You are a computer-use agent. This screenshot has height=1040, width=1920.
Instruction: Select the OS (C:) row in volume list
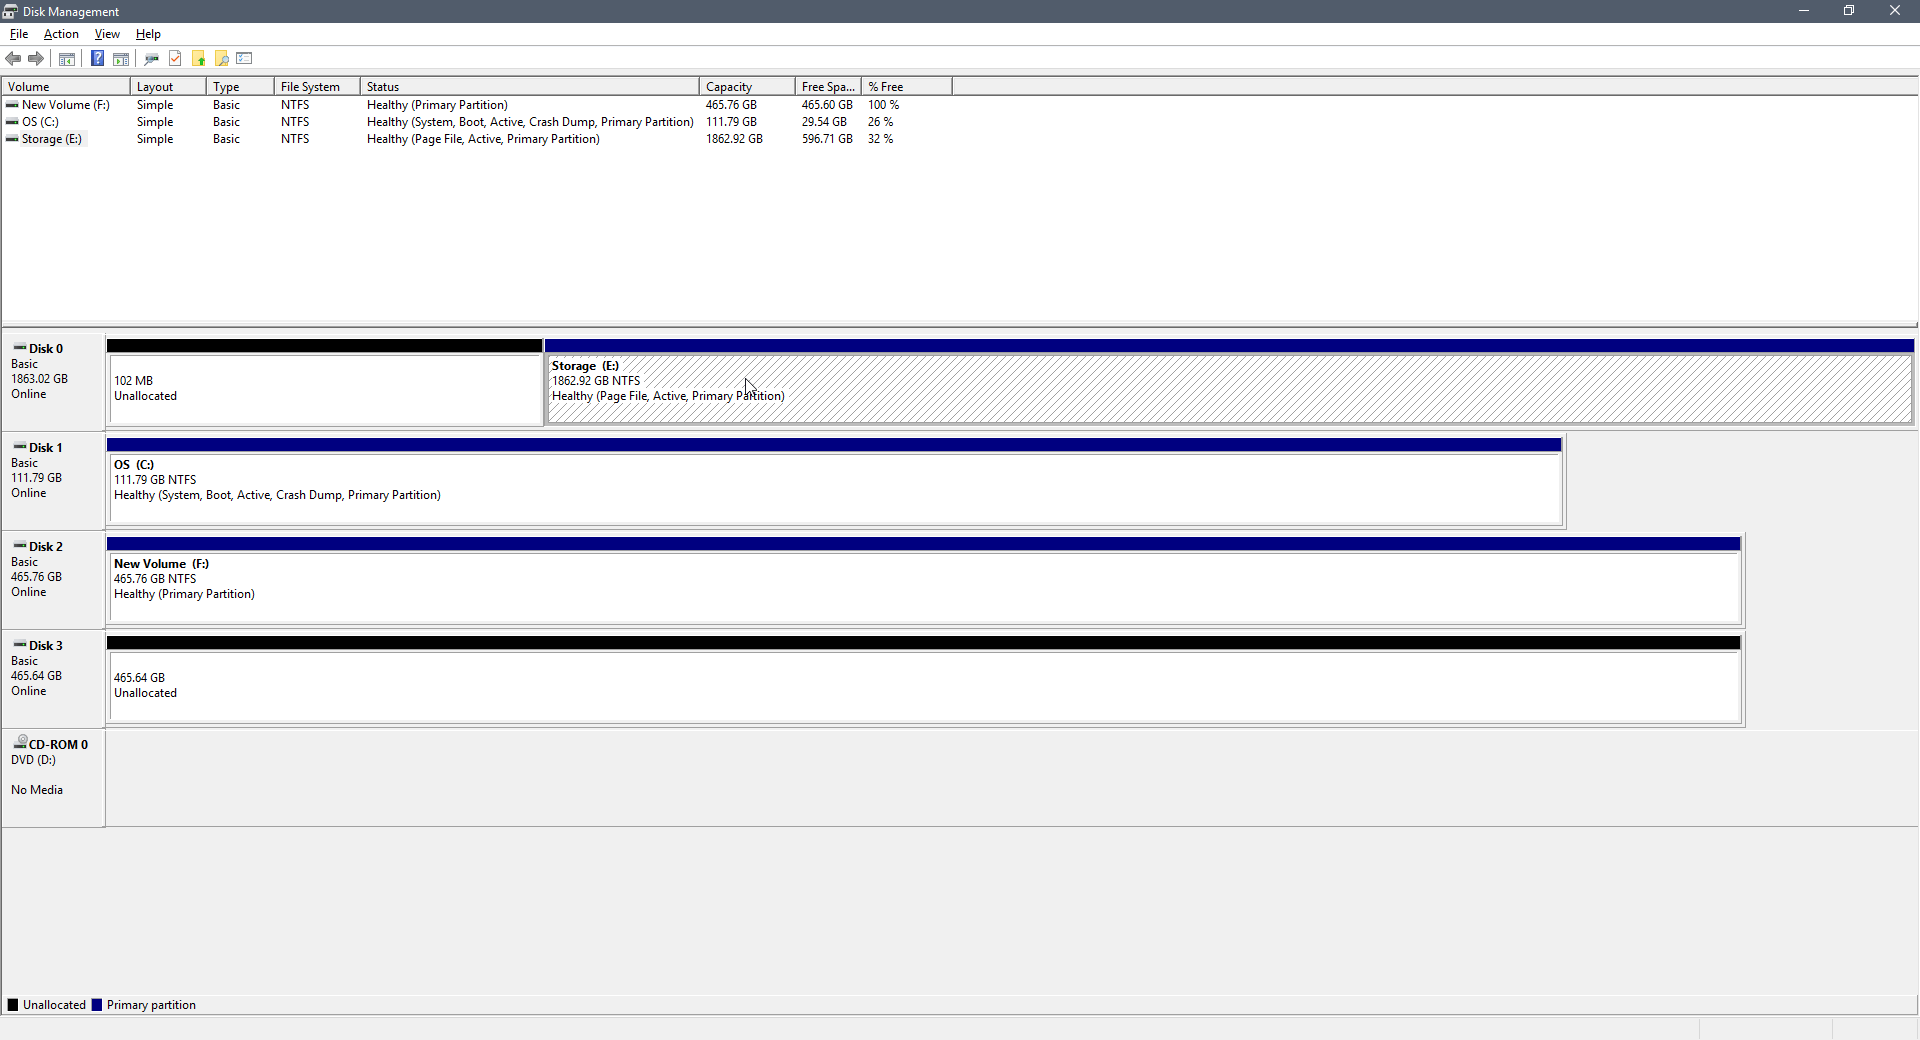[40, 122]
